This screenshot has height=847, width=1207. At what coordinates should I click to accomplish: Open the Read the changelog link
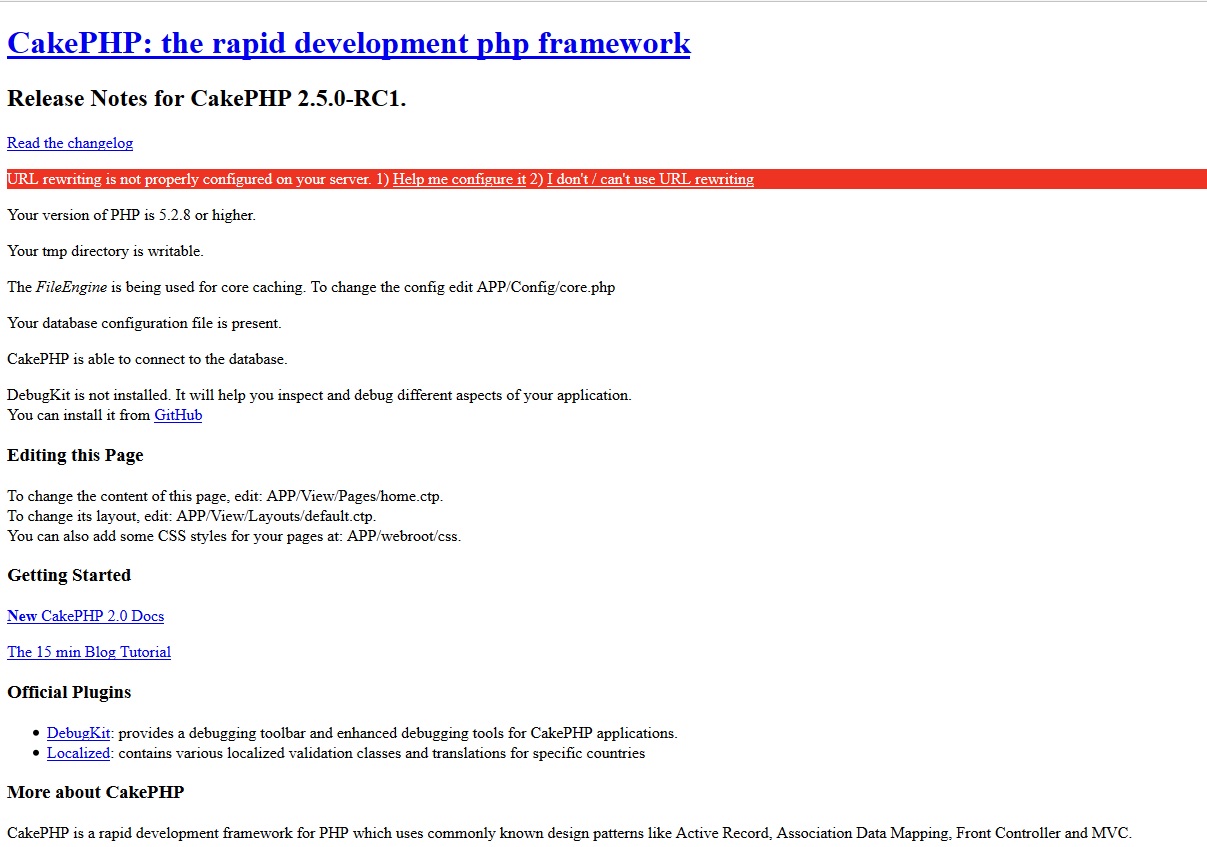tap(70, 143)
